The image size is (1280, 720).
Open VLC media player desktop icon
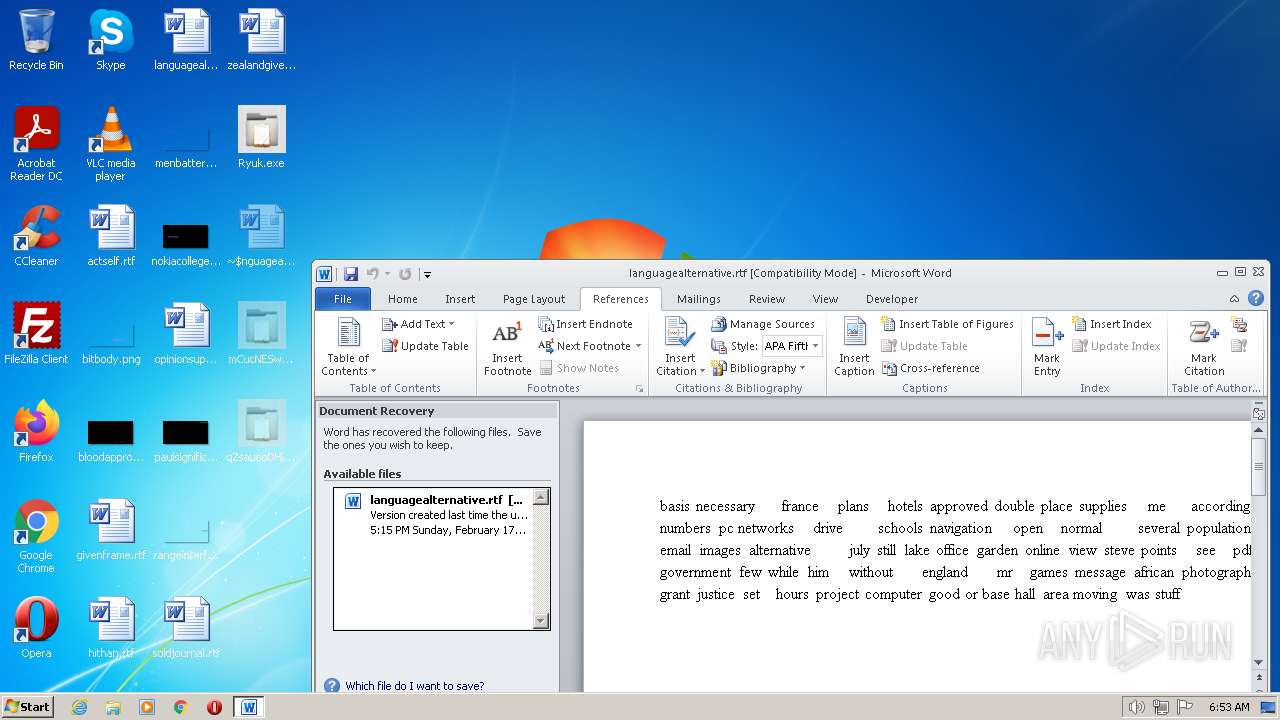tap(110, 144)
